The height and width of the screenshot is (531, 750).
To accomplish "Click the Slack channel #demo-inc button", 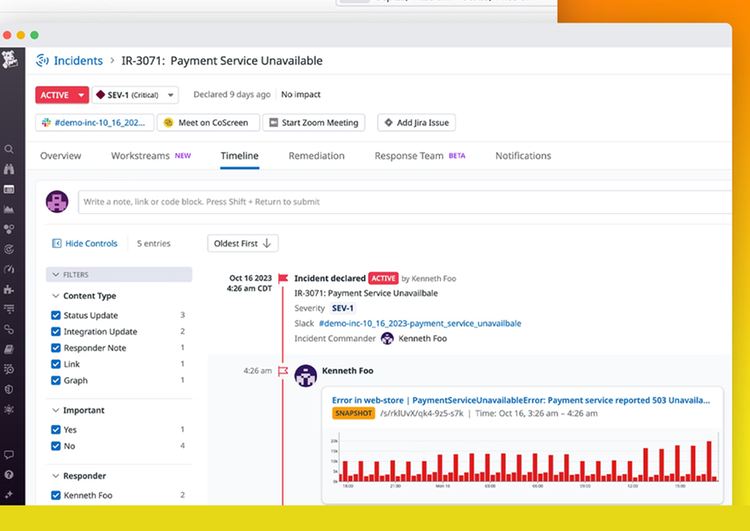I will (95, 122).
